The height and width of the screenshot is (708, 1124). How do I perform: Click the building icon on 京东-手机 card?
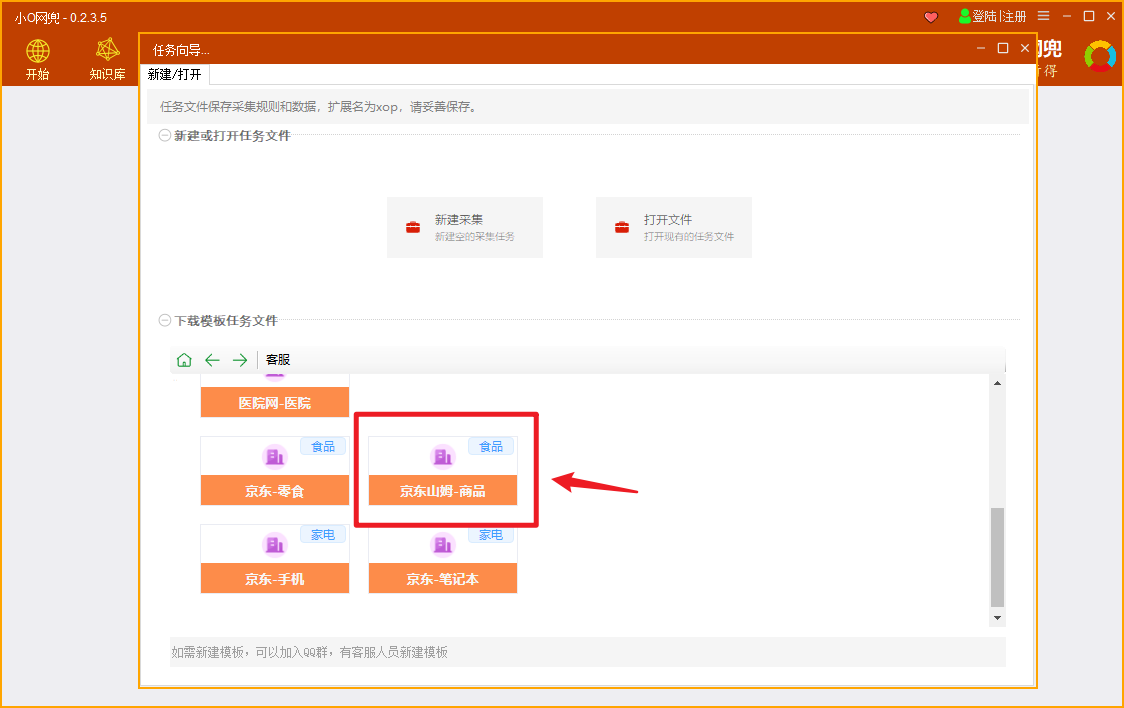click(275, 545)
